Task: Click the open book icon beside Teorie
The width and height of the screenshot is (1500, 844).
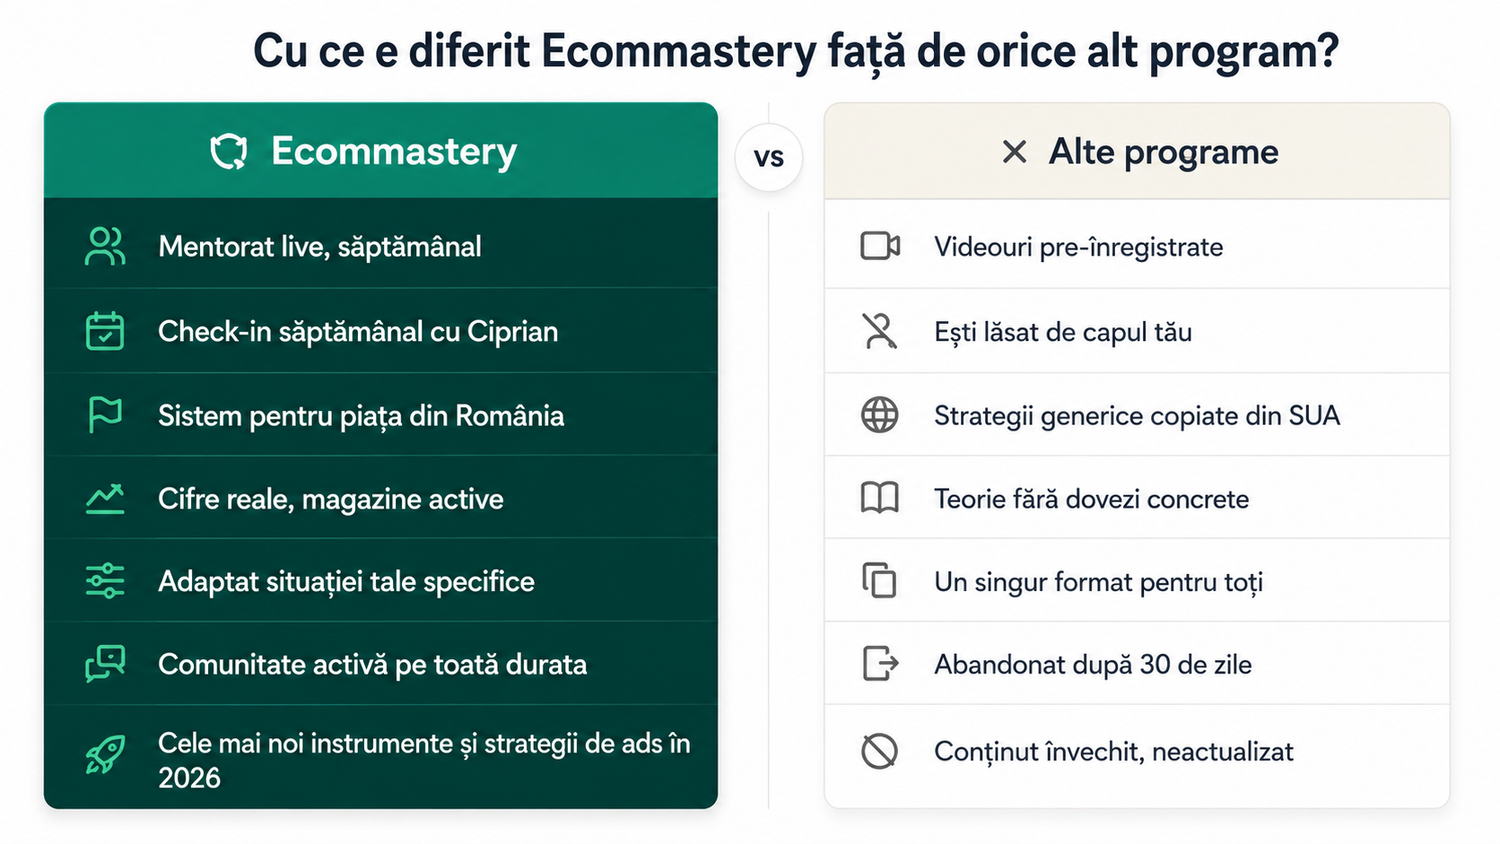Action: [x=880, y=498]
